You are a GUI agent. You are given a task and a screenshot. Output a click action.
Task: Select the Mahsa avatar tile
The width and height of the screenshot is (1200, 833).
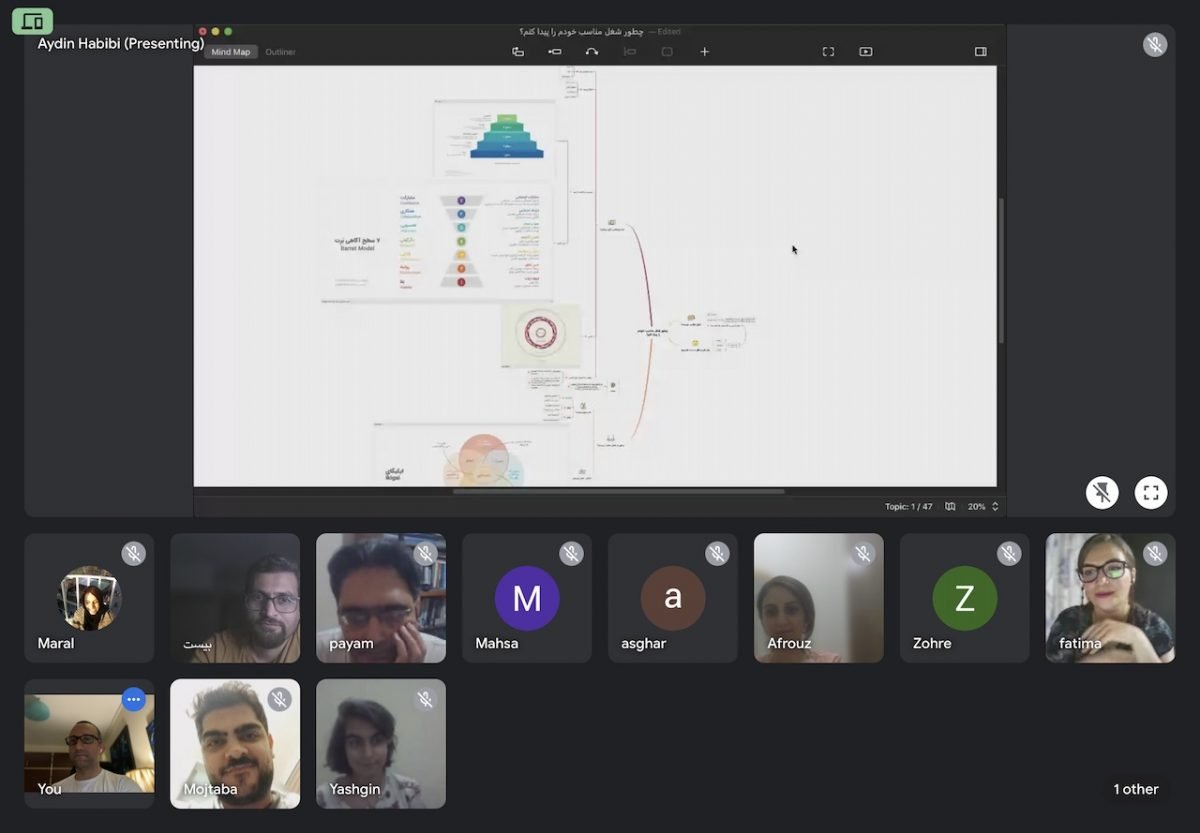527,598
